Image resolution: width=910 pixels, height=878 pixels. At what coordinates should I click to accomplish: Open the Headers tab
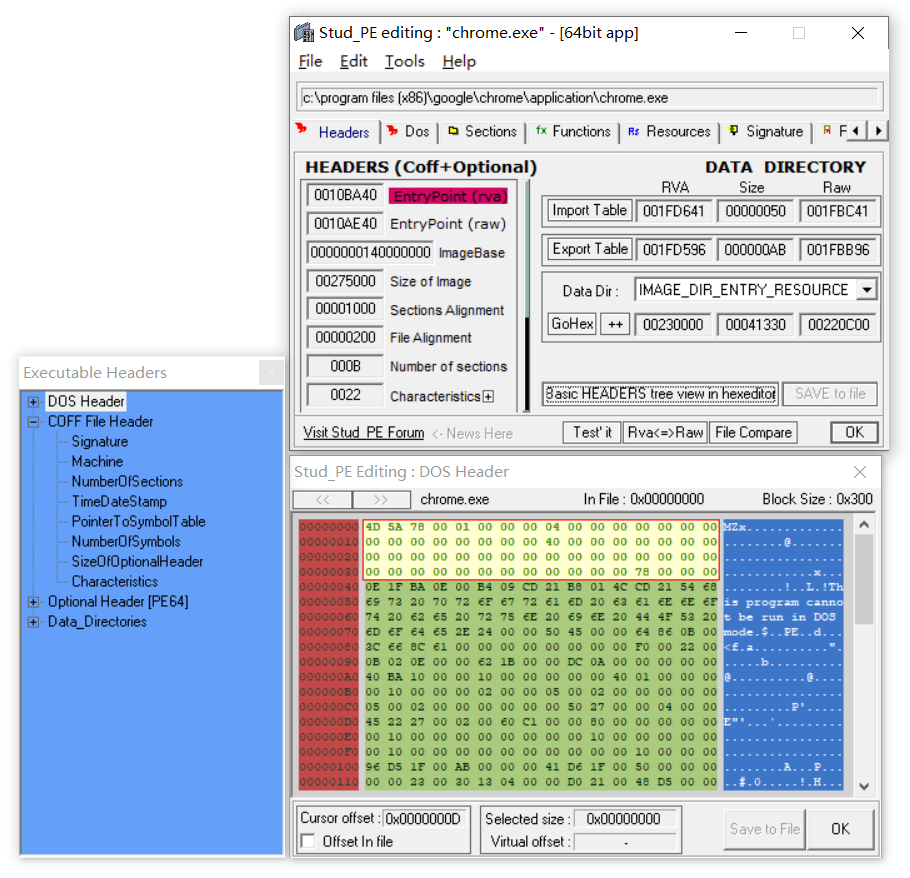pos(344,132)
